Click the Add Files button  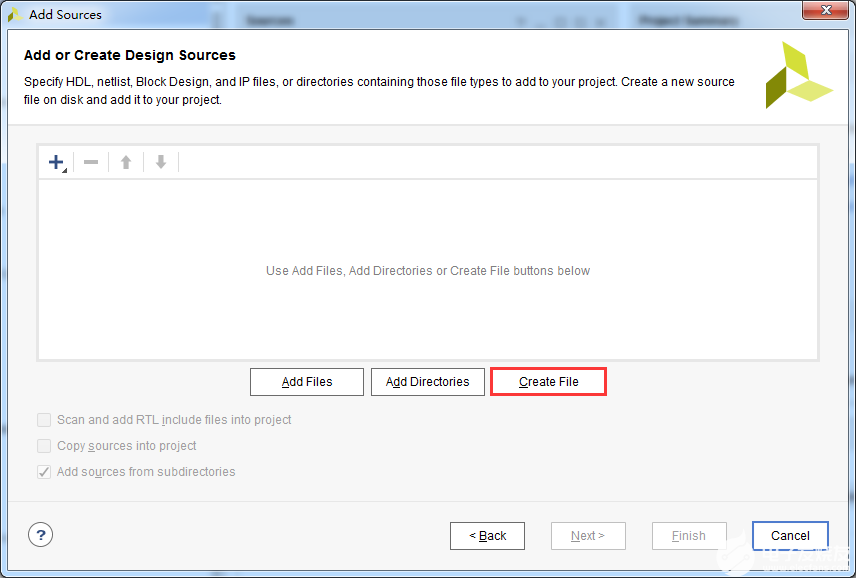pos(307,382)
